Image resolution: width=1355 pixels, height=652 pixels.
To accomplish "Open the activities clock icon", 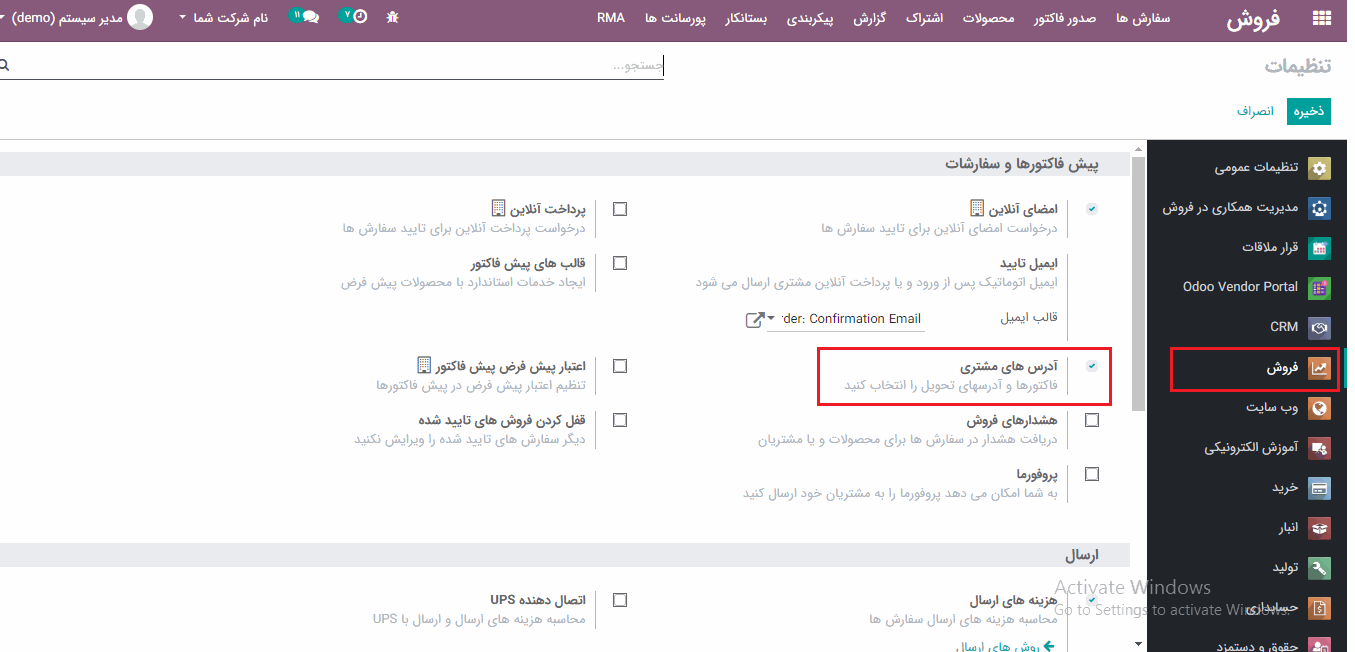I will click(x=360, y=17).
